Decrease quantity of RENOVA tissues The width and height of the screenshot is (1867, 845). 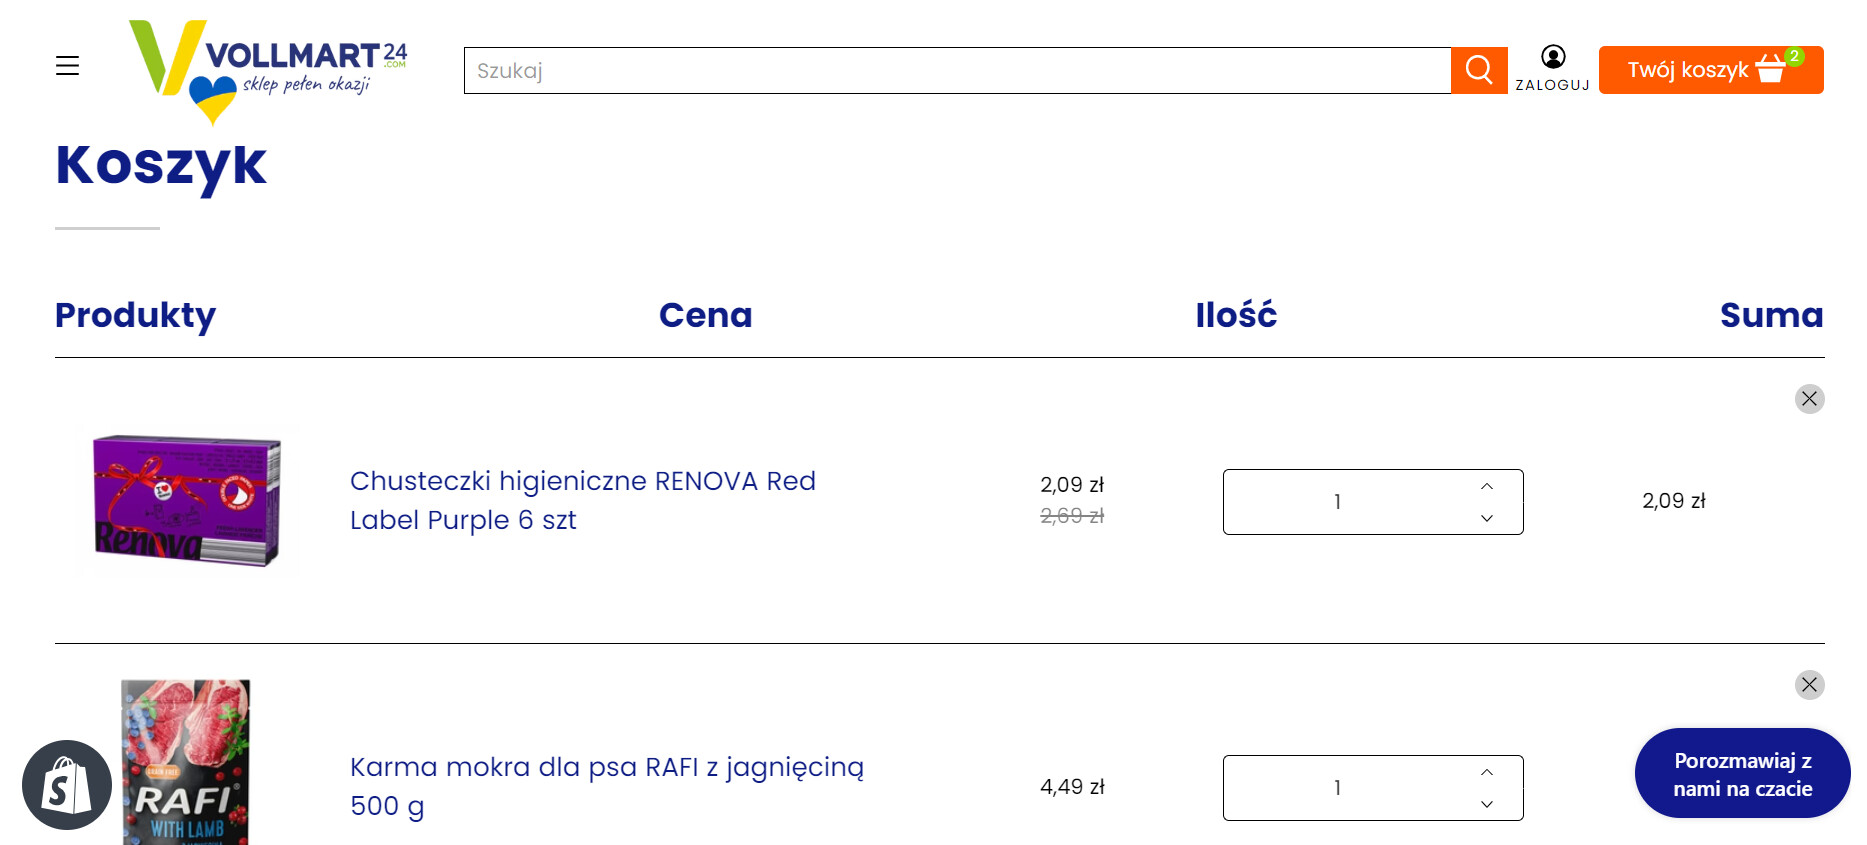(1487, 518)
